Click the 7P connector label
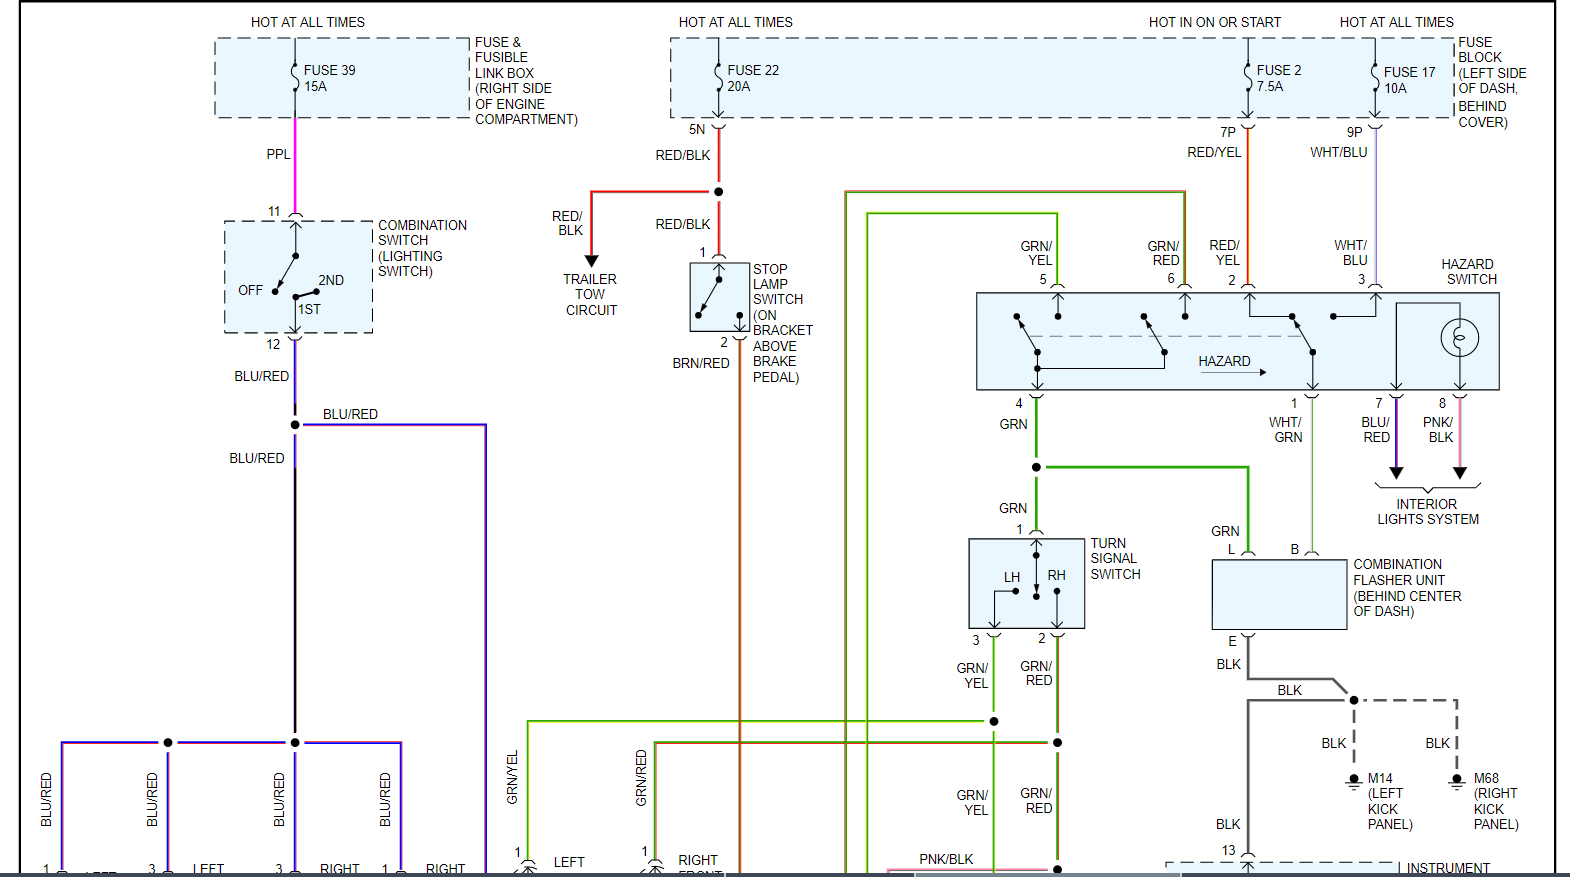Viewport: 1570px width, 877px height. pyautogui.click(x=1228, y=132)
